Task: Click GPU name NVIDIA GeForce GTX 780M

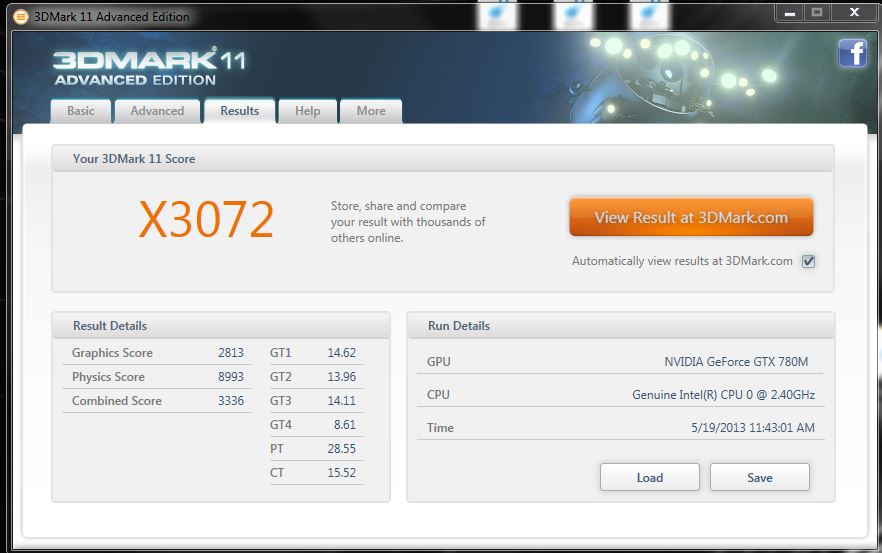Action: pos(736,362)
